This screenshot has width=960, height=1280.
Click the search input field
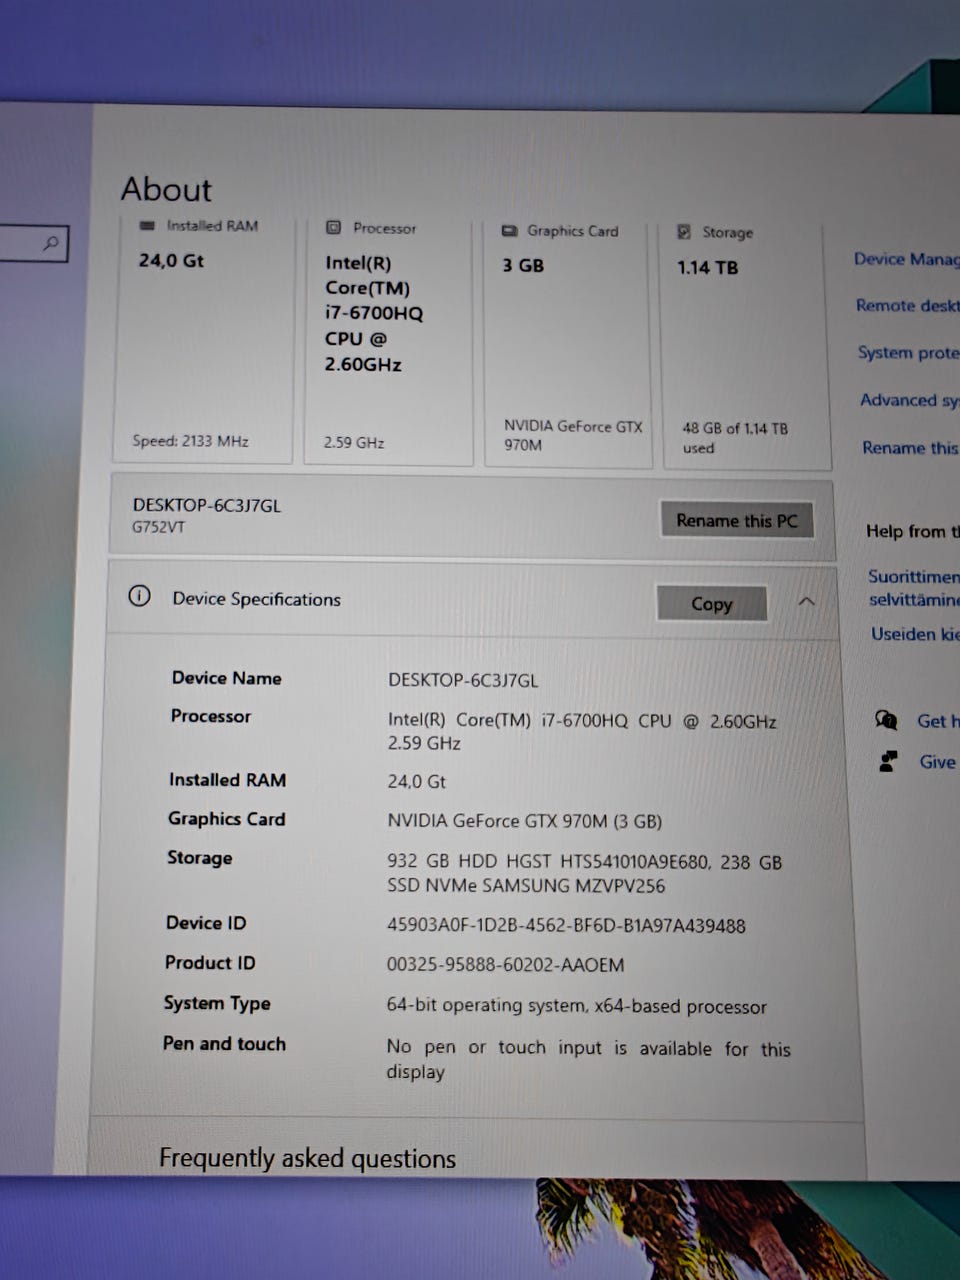(x=34, y=243)
